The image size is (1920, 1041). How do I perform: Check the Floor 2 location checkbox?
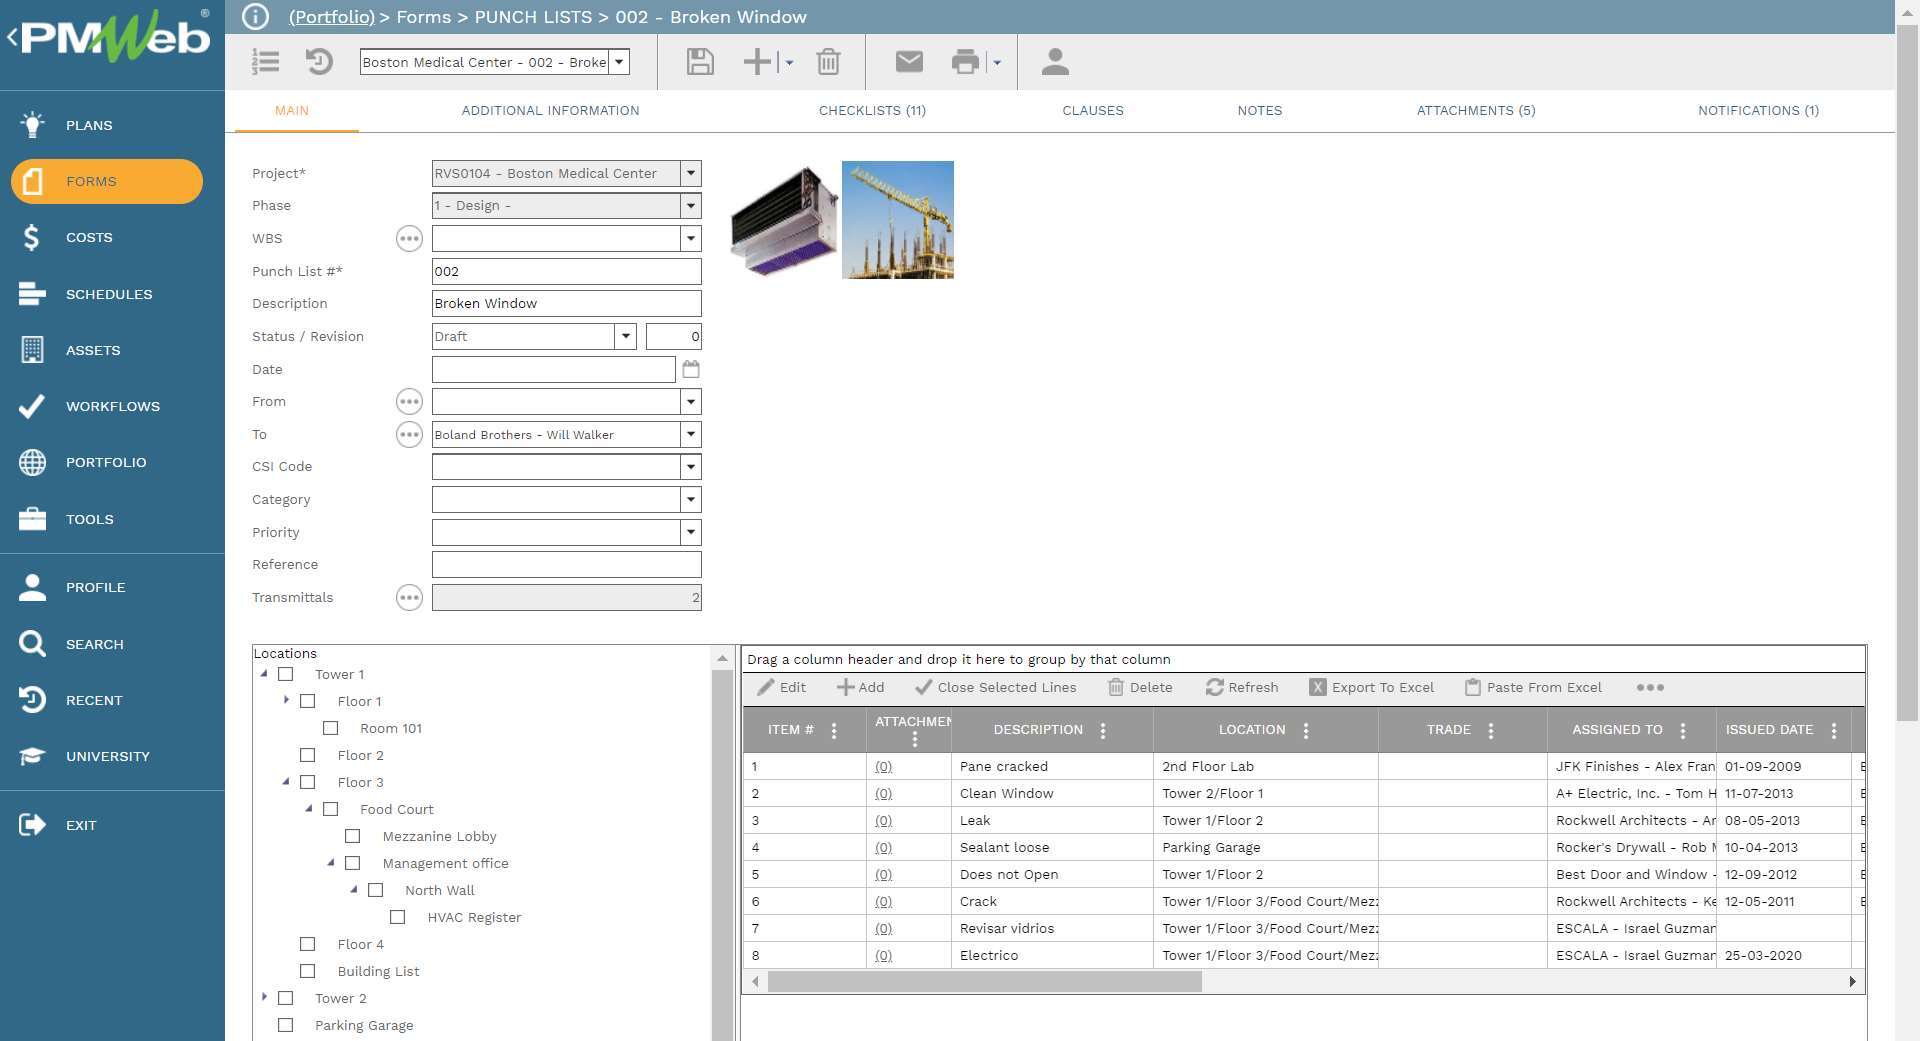point(308,755)
